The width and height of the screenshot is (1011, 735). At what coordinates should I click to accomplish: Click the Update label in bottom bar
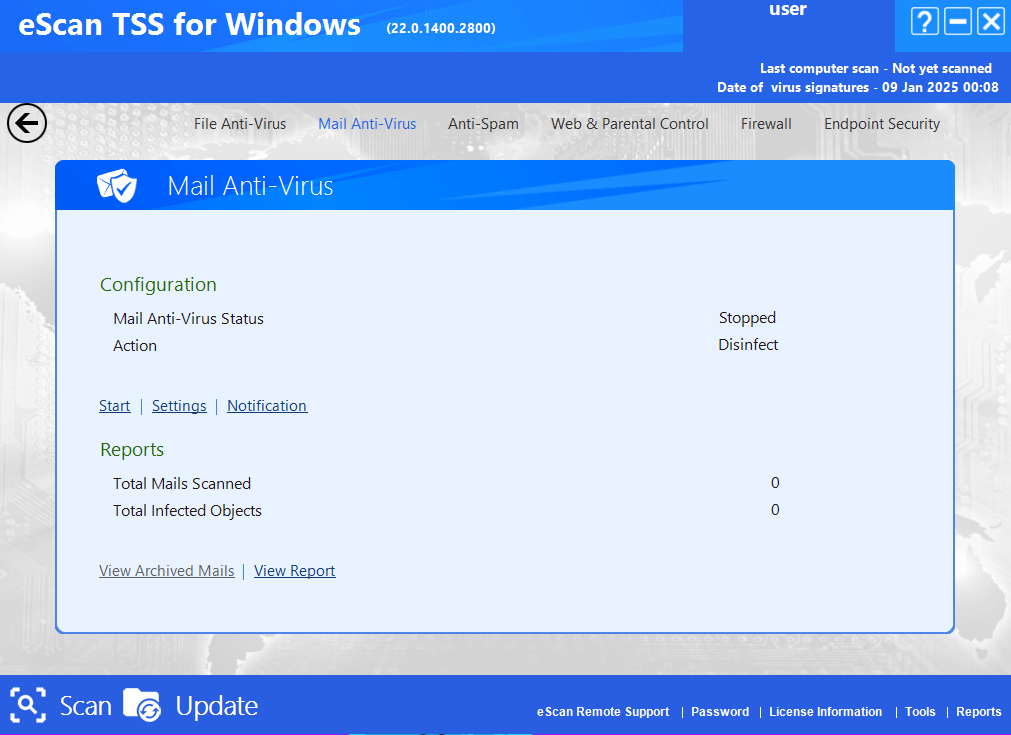[x=217, y=706]
